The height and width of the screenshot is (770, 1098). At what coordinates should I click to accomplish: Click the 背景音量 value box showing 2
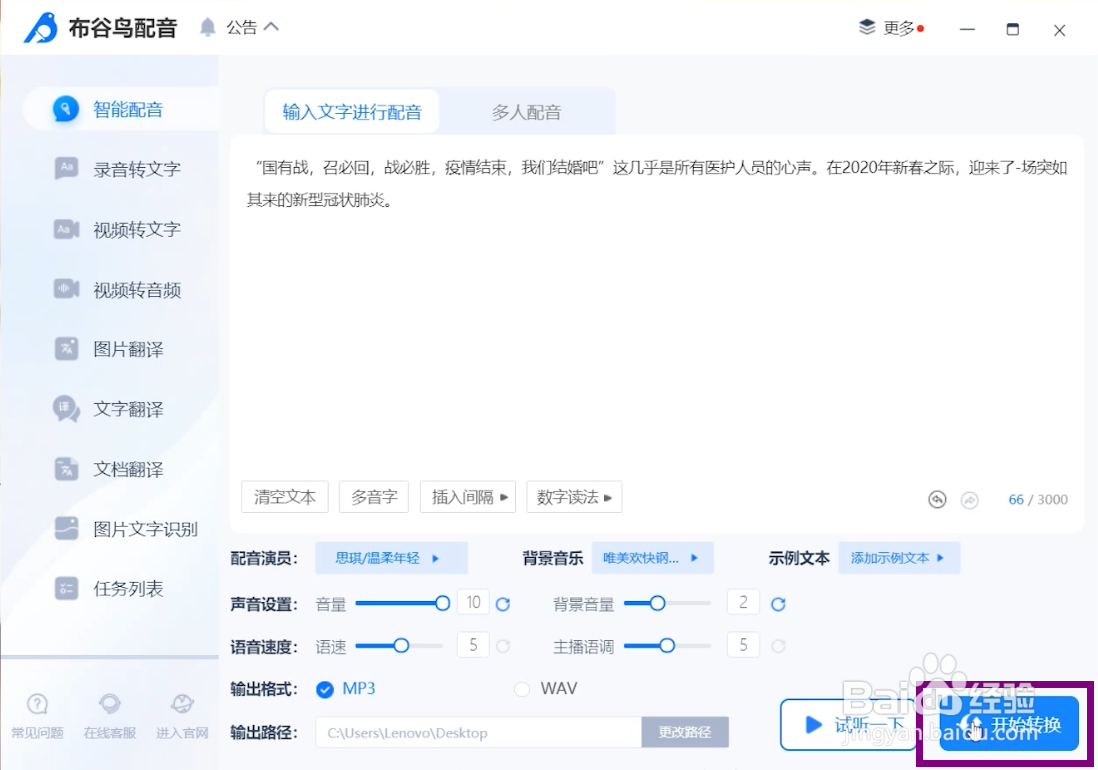pyautogui.click(x=744, y=602)
